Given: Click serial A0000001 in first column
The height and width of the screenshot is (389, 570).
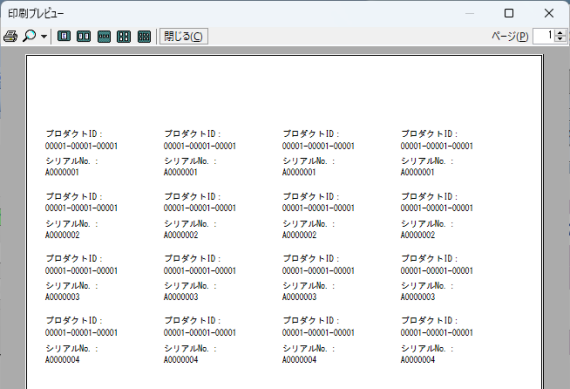Looking at the screenshot, I should pyautogui.click(x=62, y=172).
